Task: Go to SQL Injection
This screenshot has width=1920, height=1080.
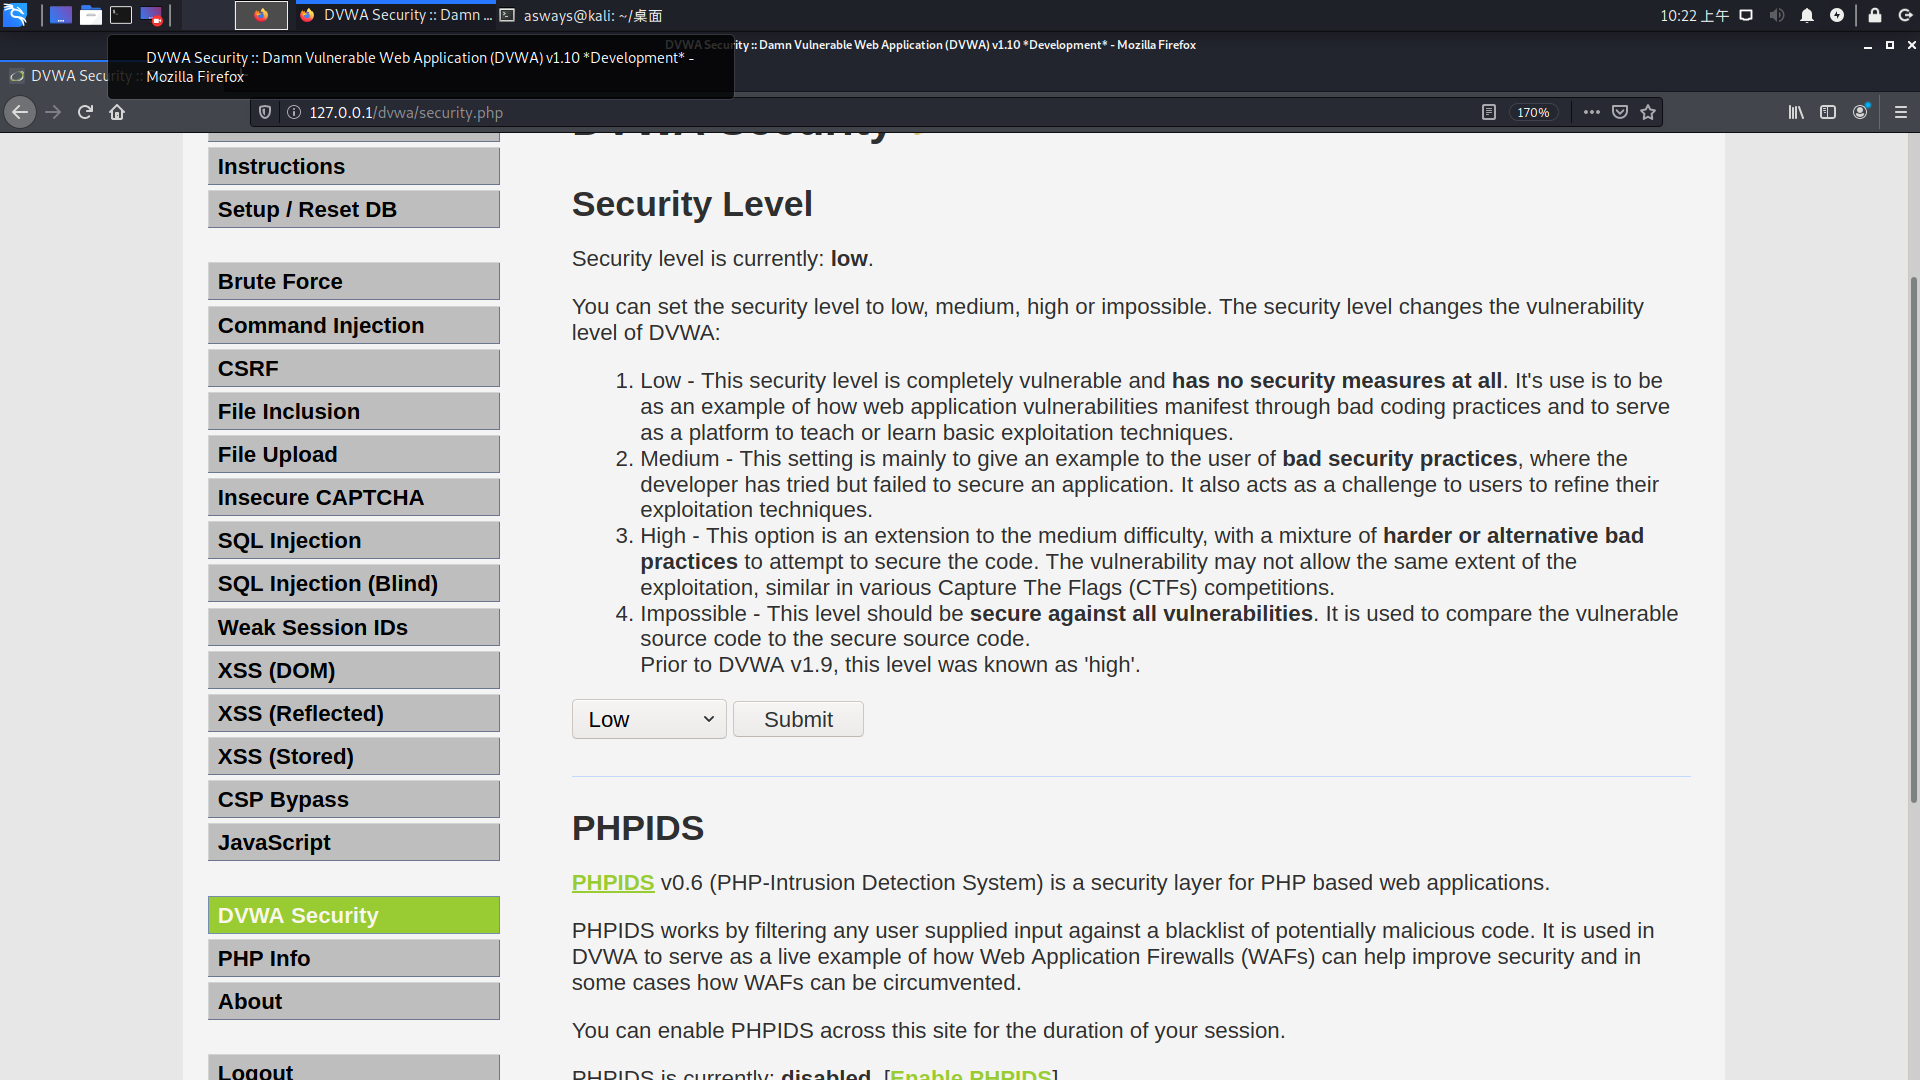Action: [x=354, y=541]
